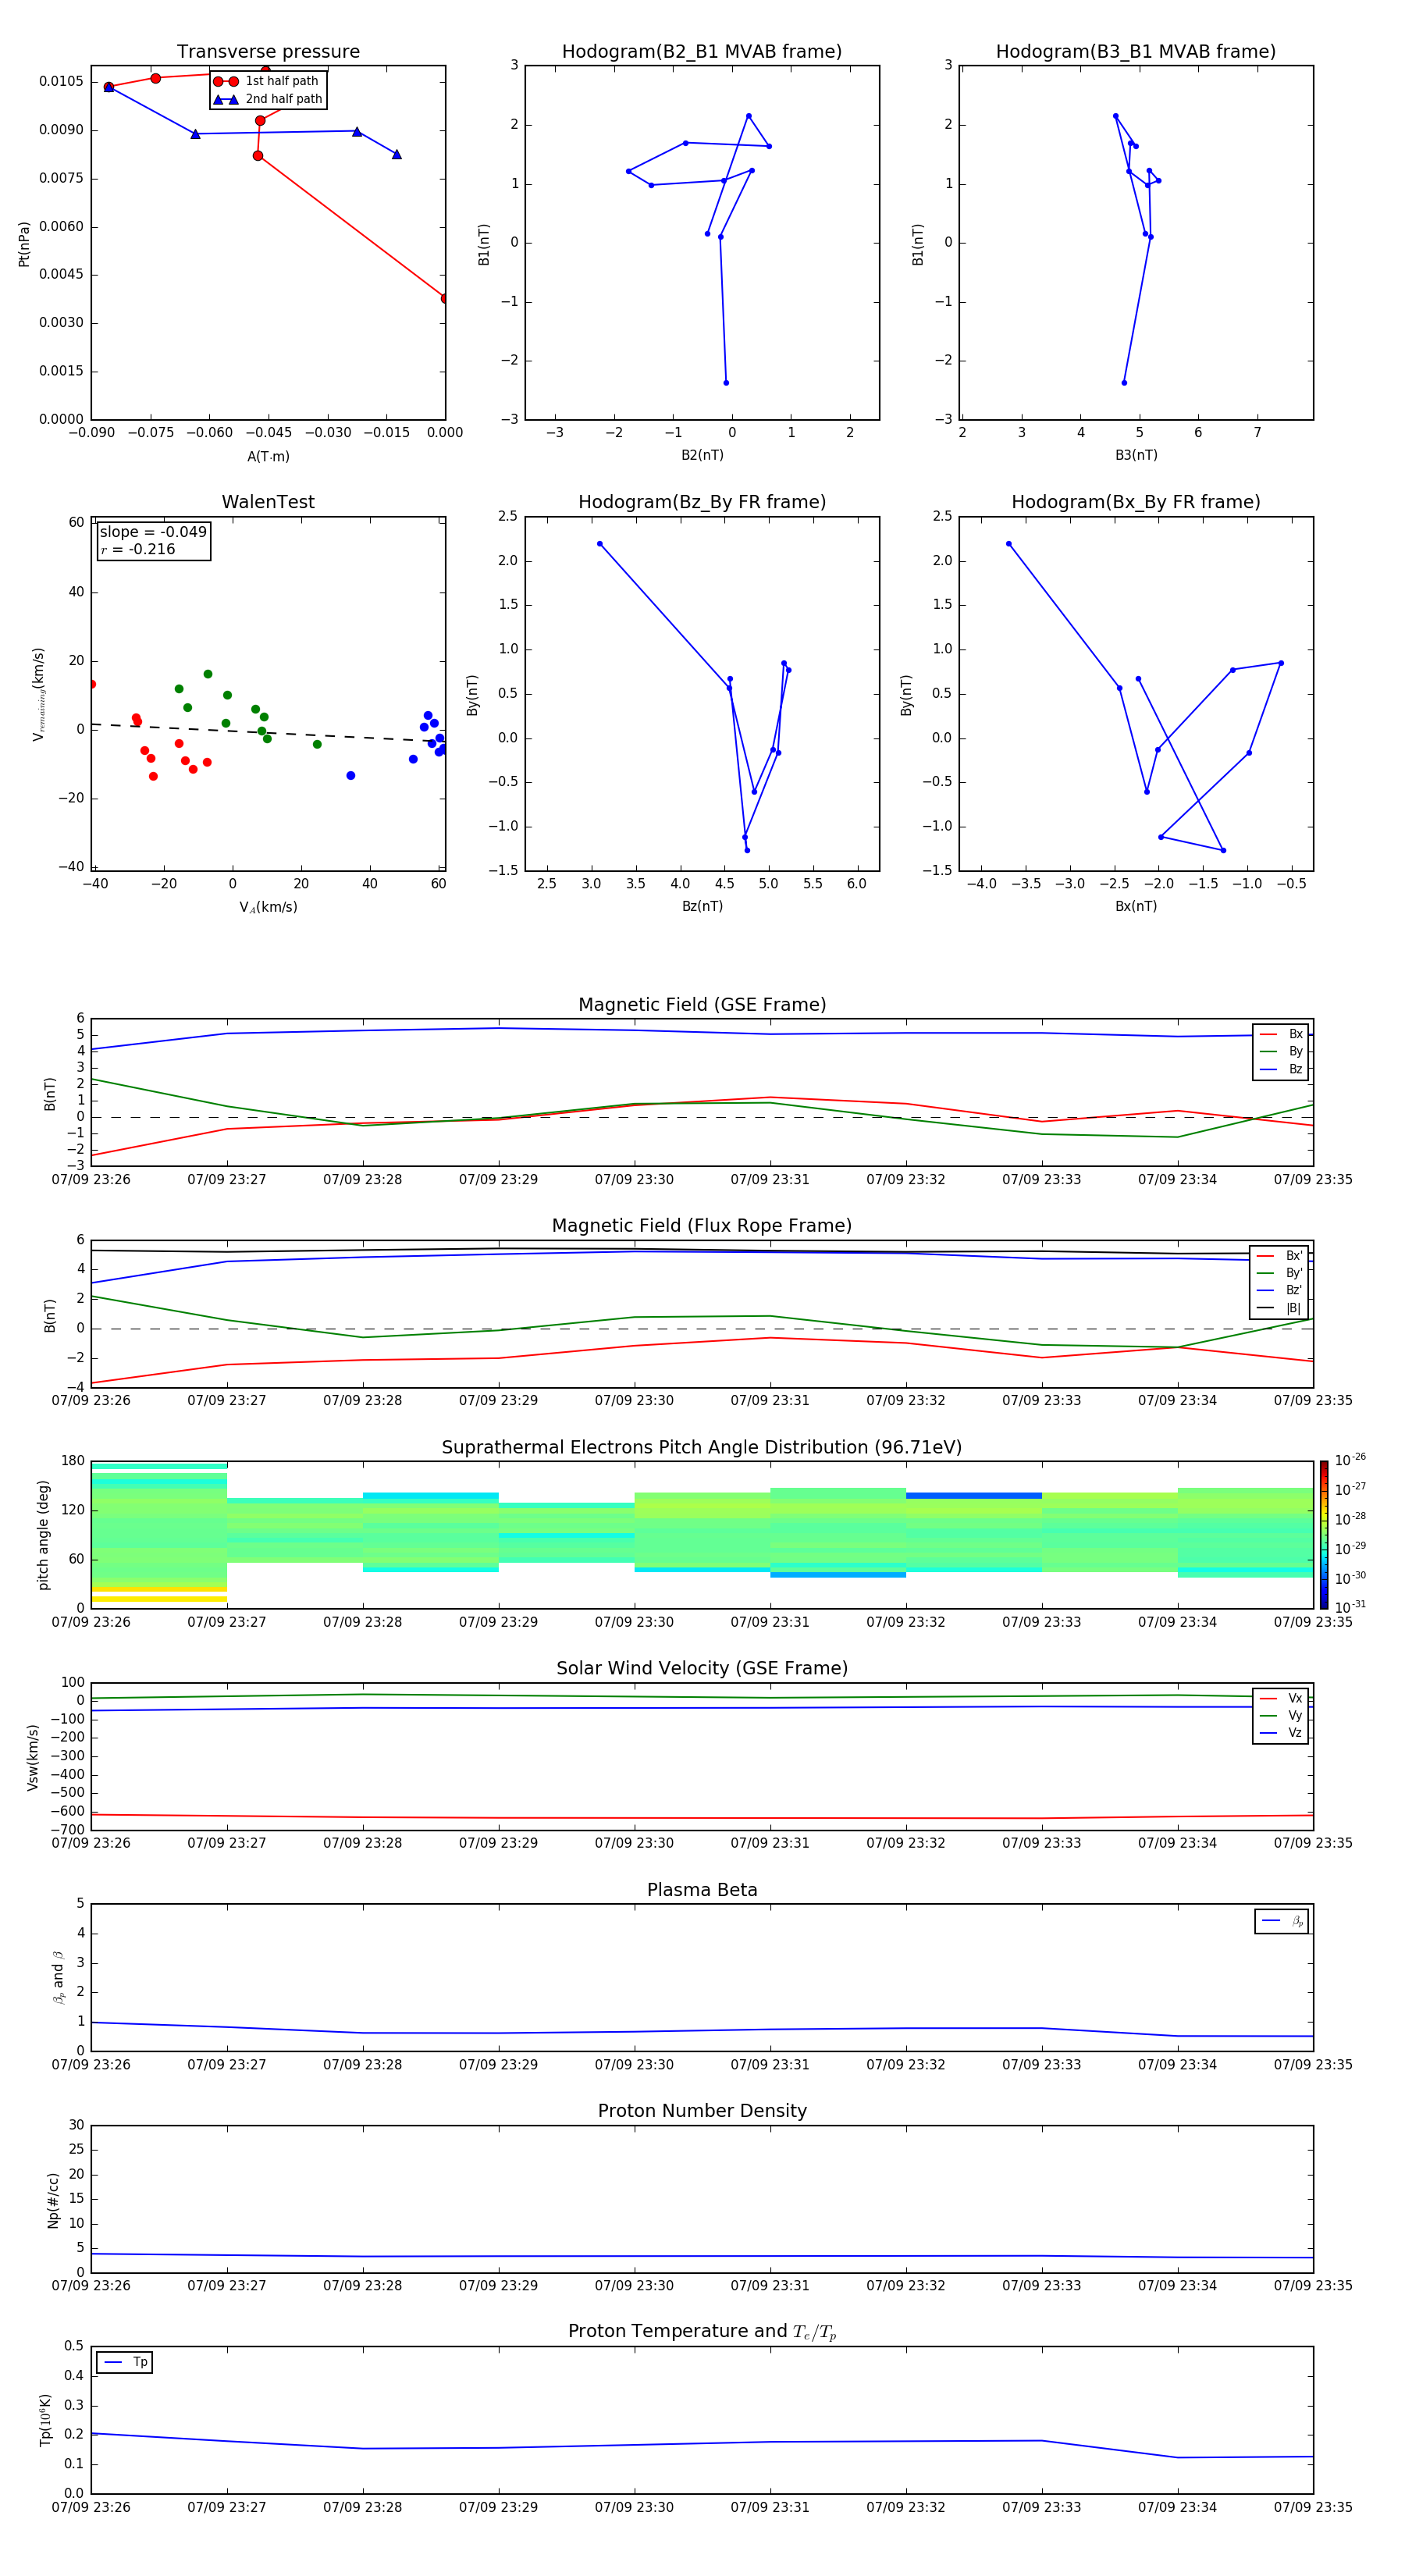Click the −700 tick on Vsw axis
1405x2576 pixels.
[x=67, y=1830]
